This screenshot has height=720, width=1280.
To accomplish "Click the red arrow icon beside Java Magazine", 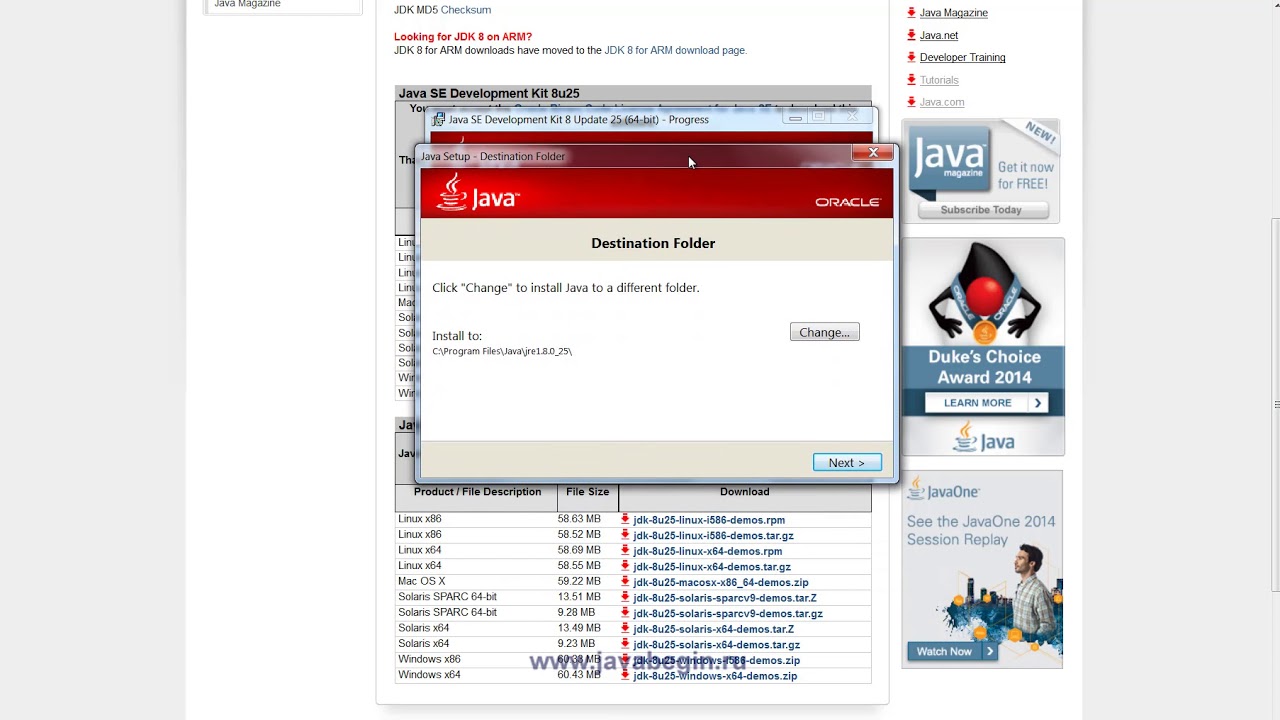I will (x=911, y=13).
